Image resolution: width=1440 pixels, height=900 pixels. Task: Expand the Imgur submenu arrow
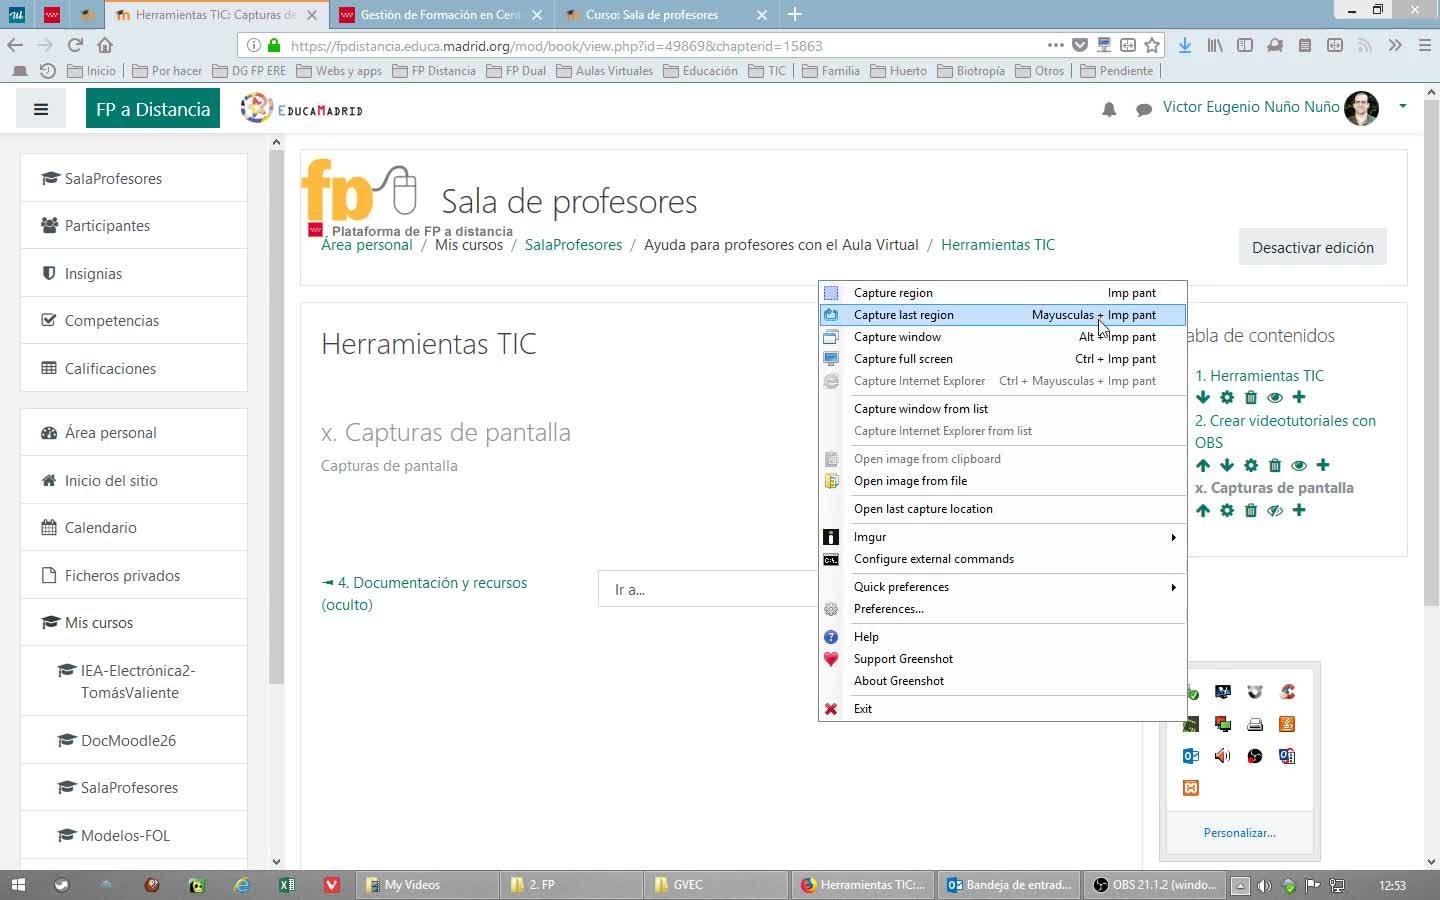(x=1173, y=537)
